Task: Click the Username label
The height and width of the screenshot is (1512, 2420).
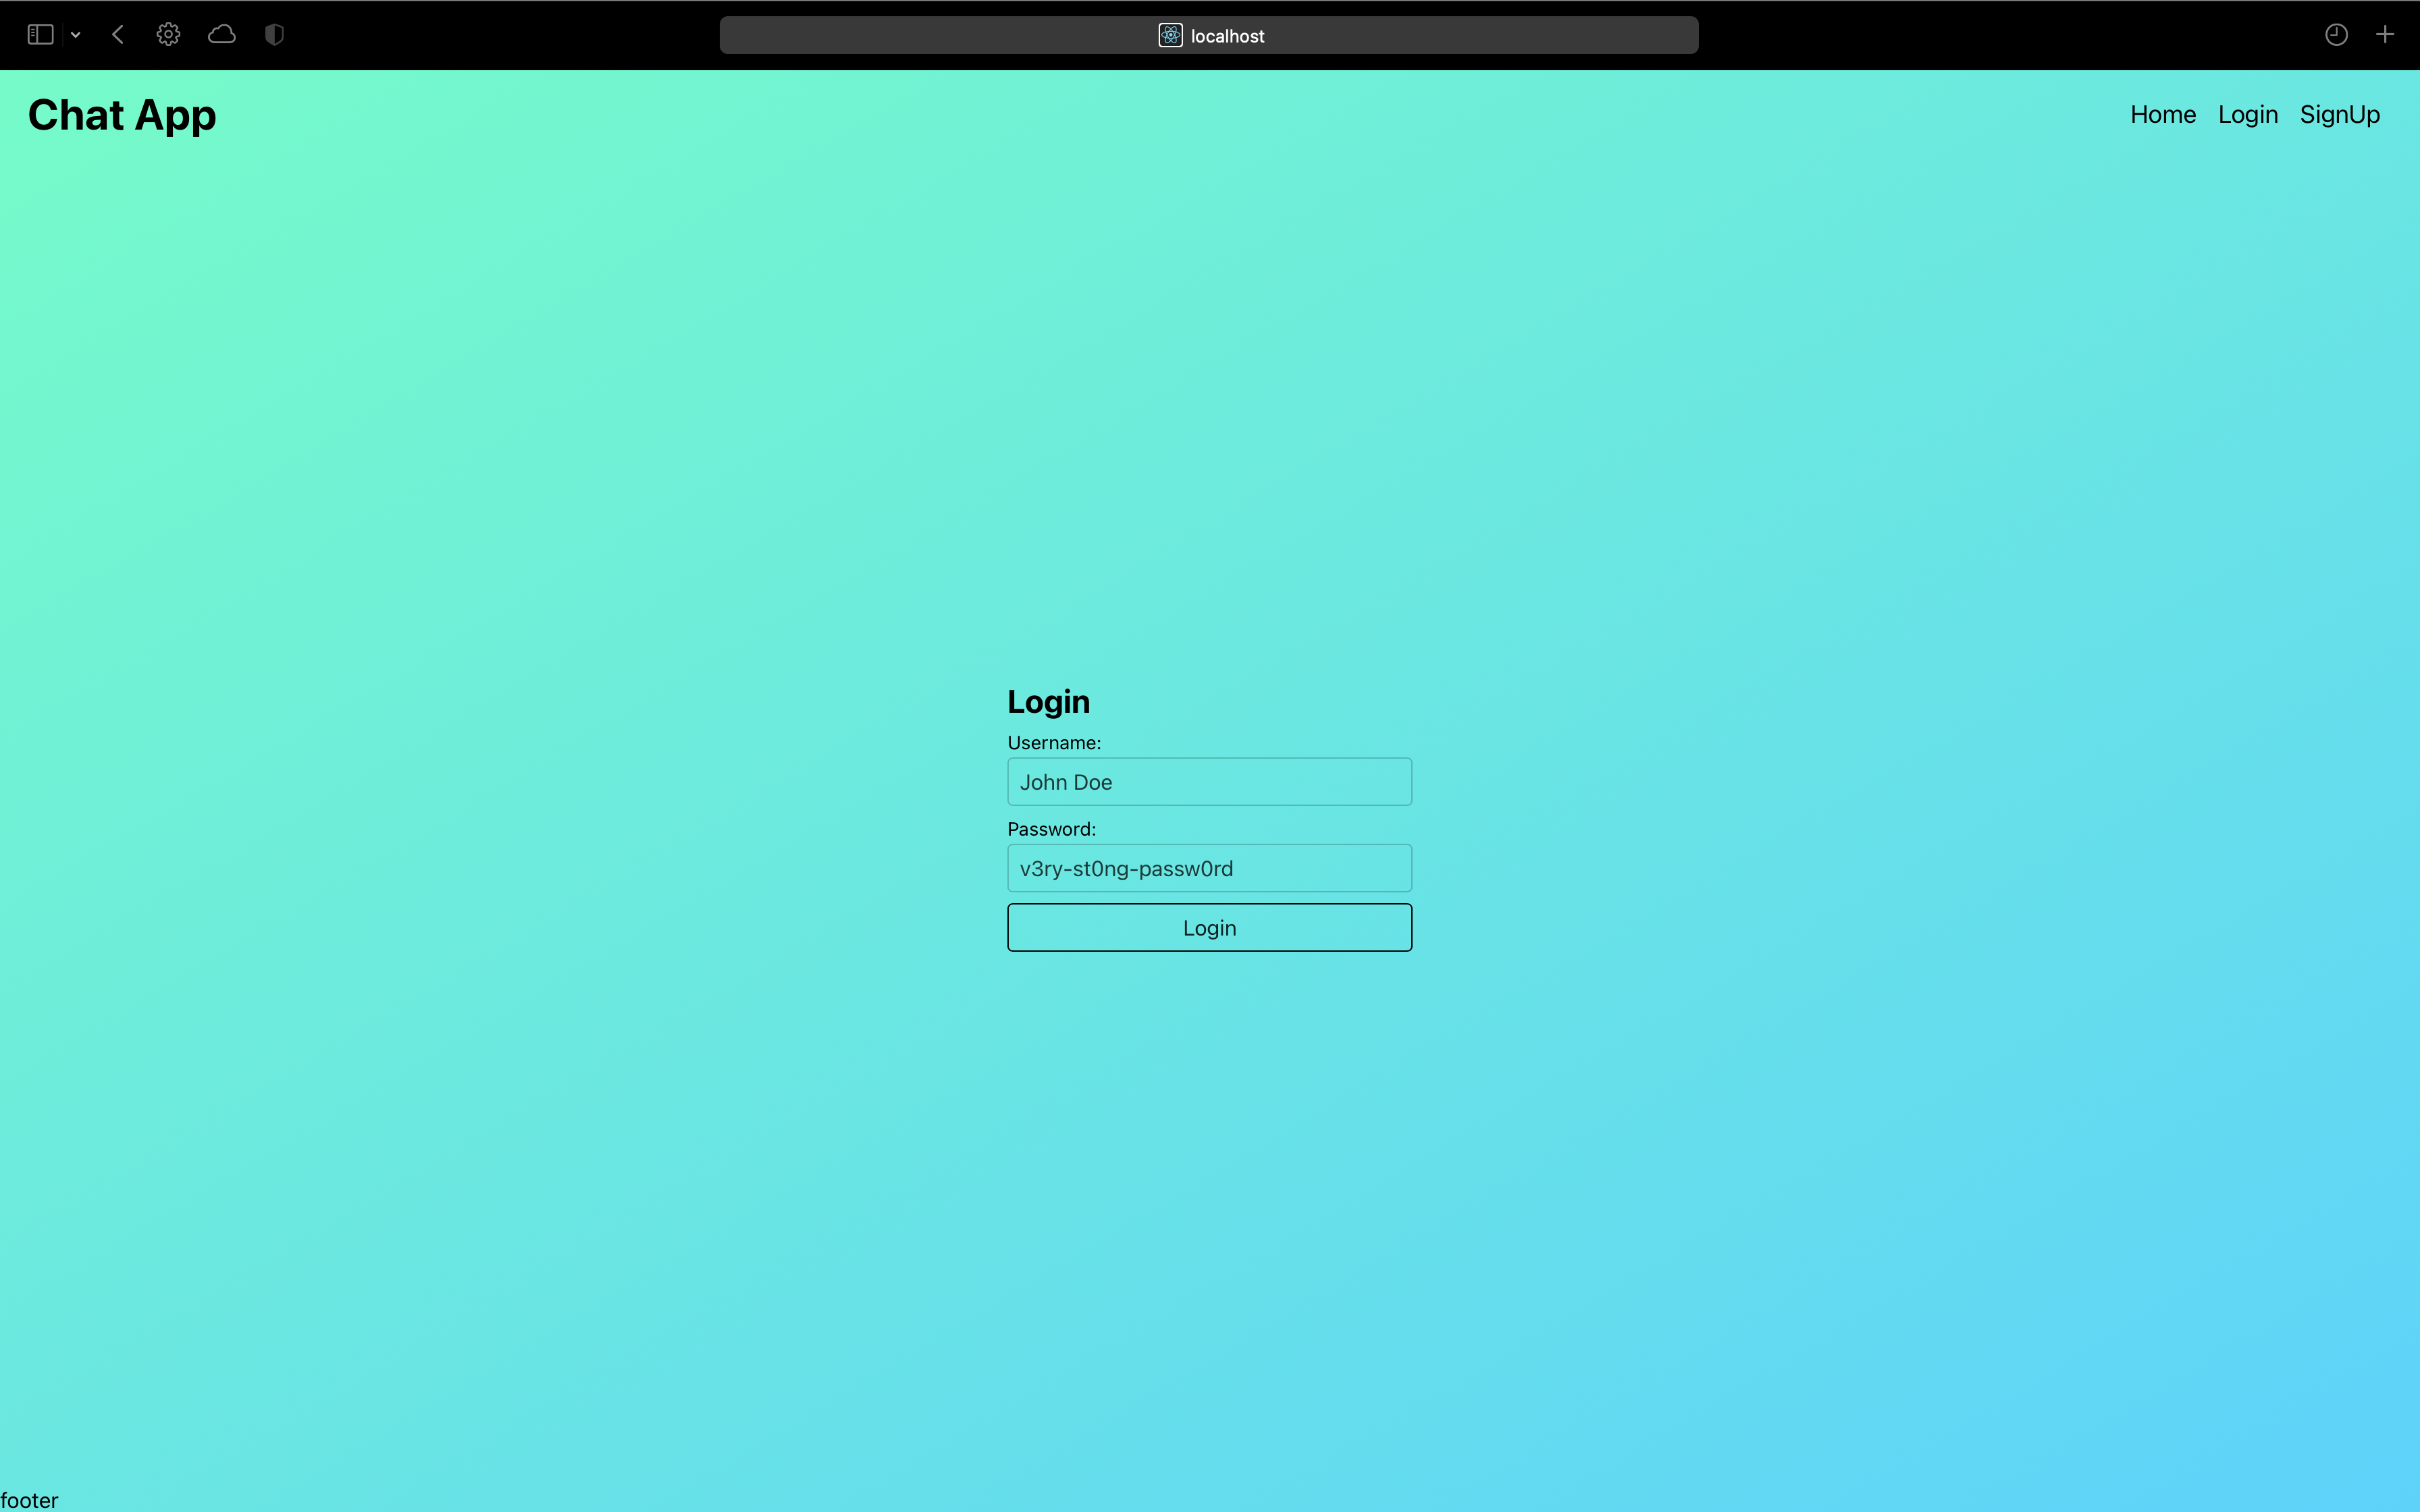Action: point(1053,743)
